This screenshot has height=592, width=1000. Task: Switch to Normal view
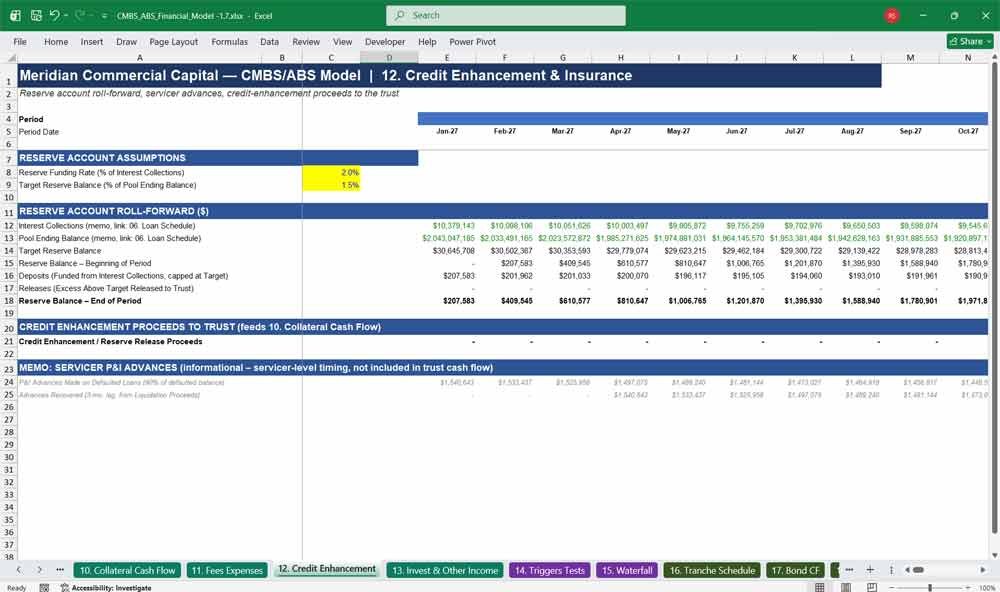click(820, 587)
